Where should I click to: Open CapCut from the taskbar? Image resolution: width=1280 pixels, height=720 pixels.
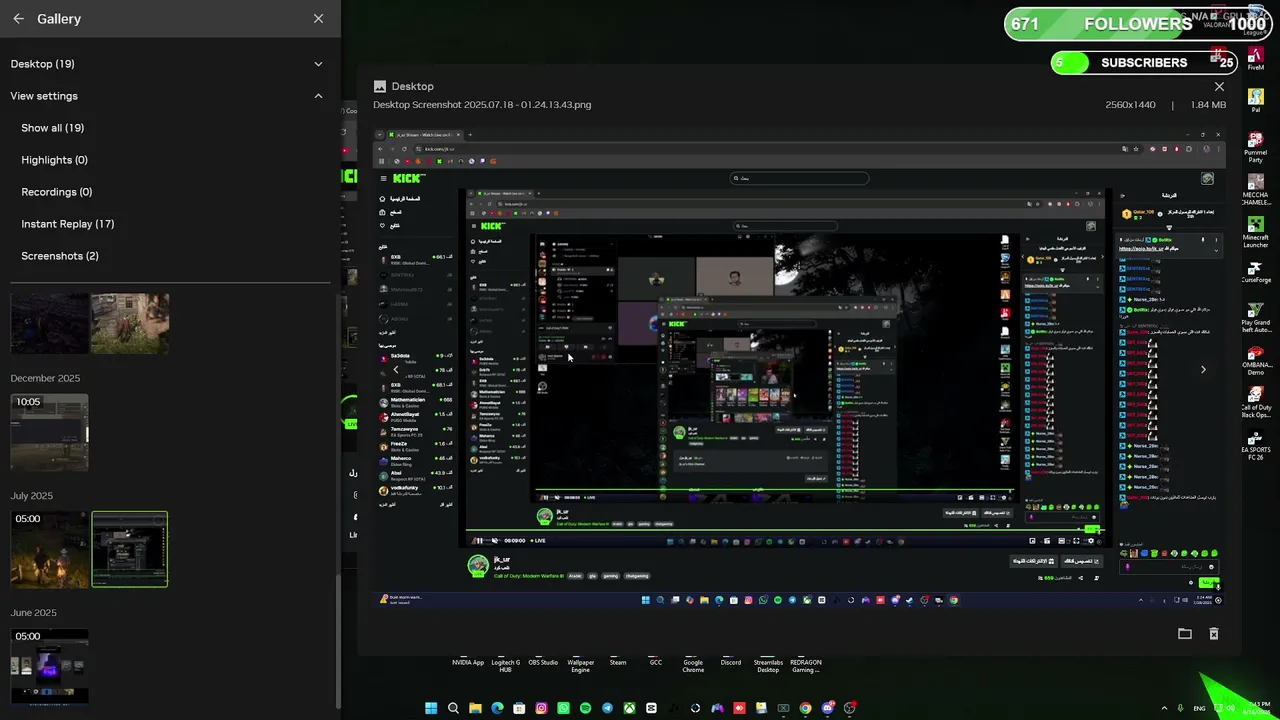point(651,708)
